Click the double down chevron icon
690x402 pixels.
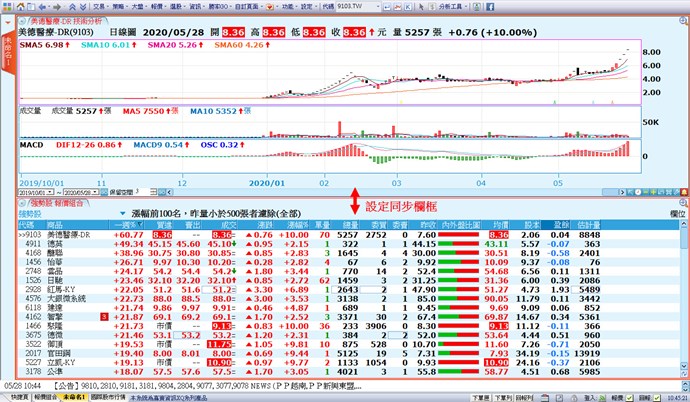pos(83,7)
